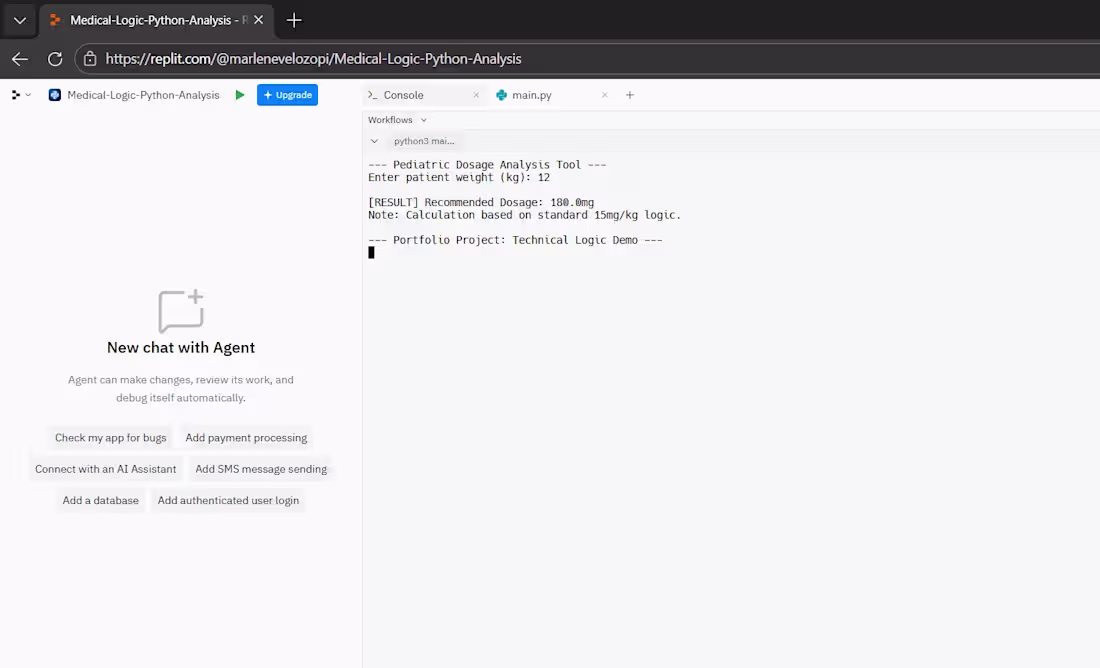
Task: Choose Add authenticated user login suggestion
Action: click(x=228, y=500)
